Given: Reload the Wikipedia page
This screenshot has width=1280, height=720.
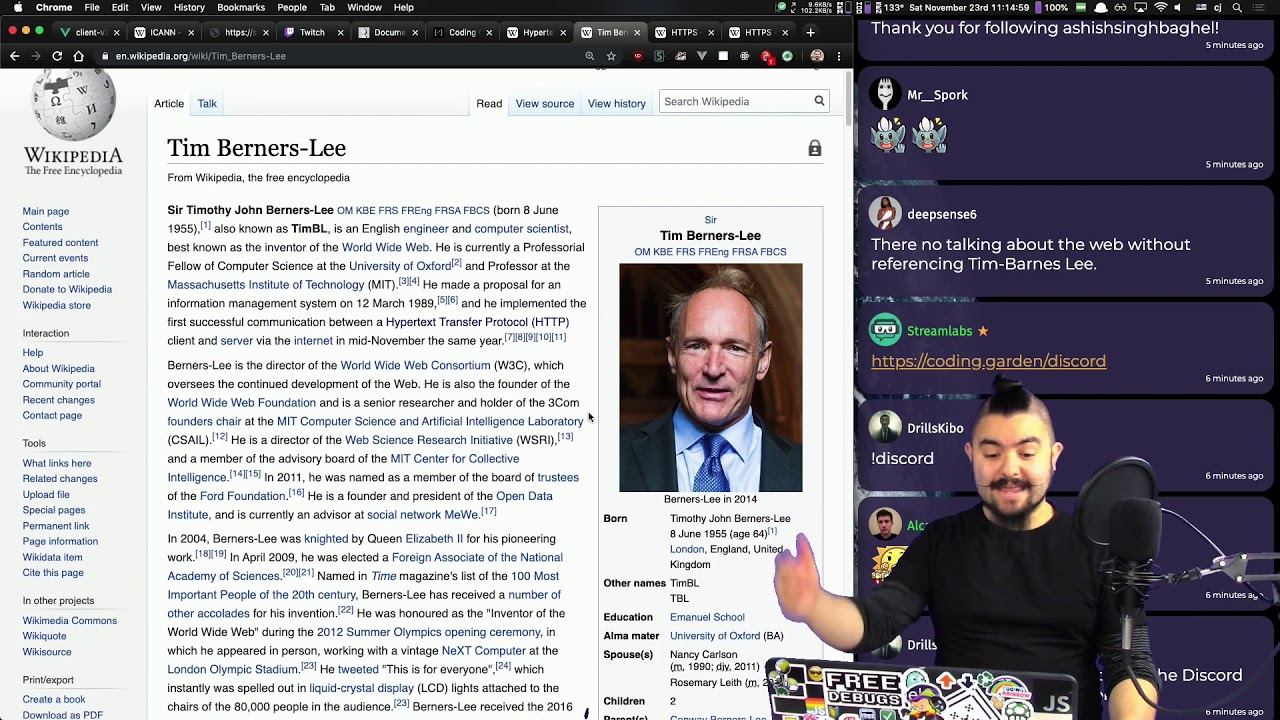Looking at the screenshot, I should click(57, 56).
